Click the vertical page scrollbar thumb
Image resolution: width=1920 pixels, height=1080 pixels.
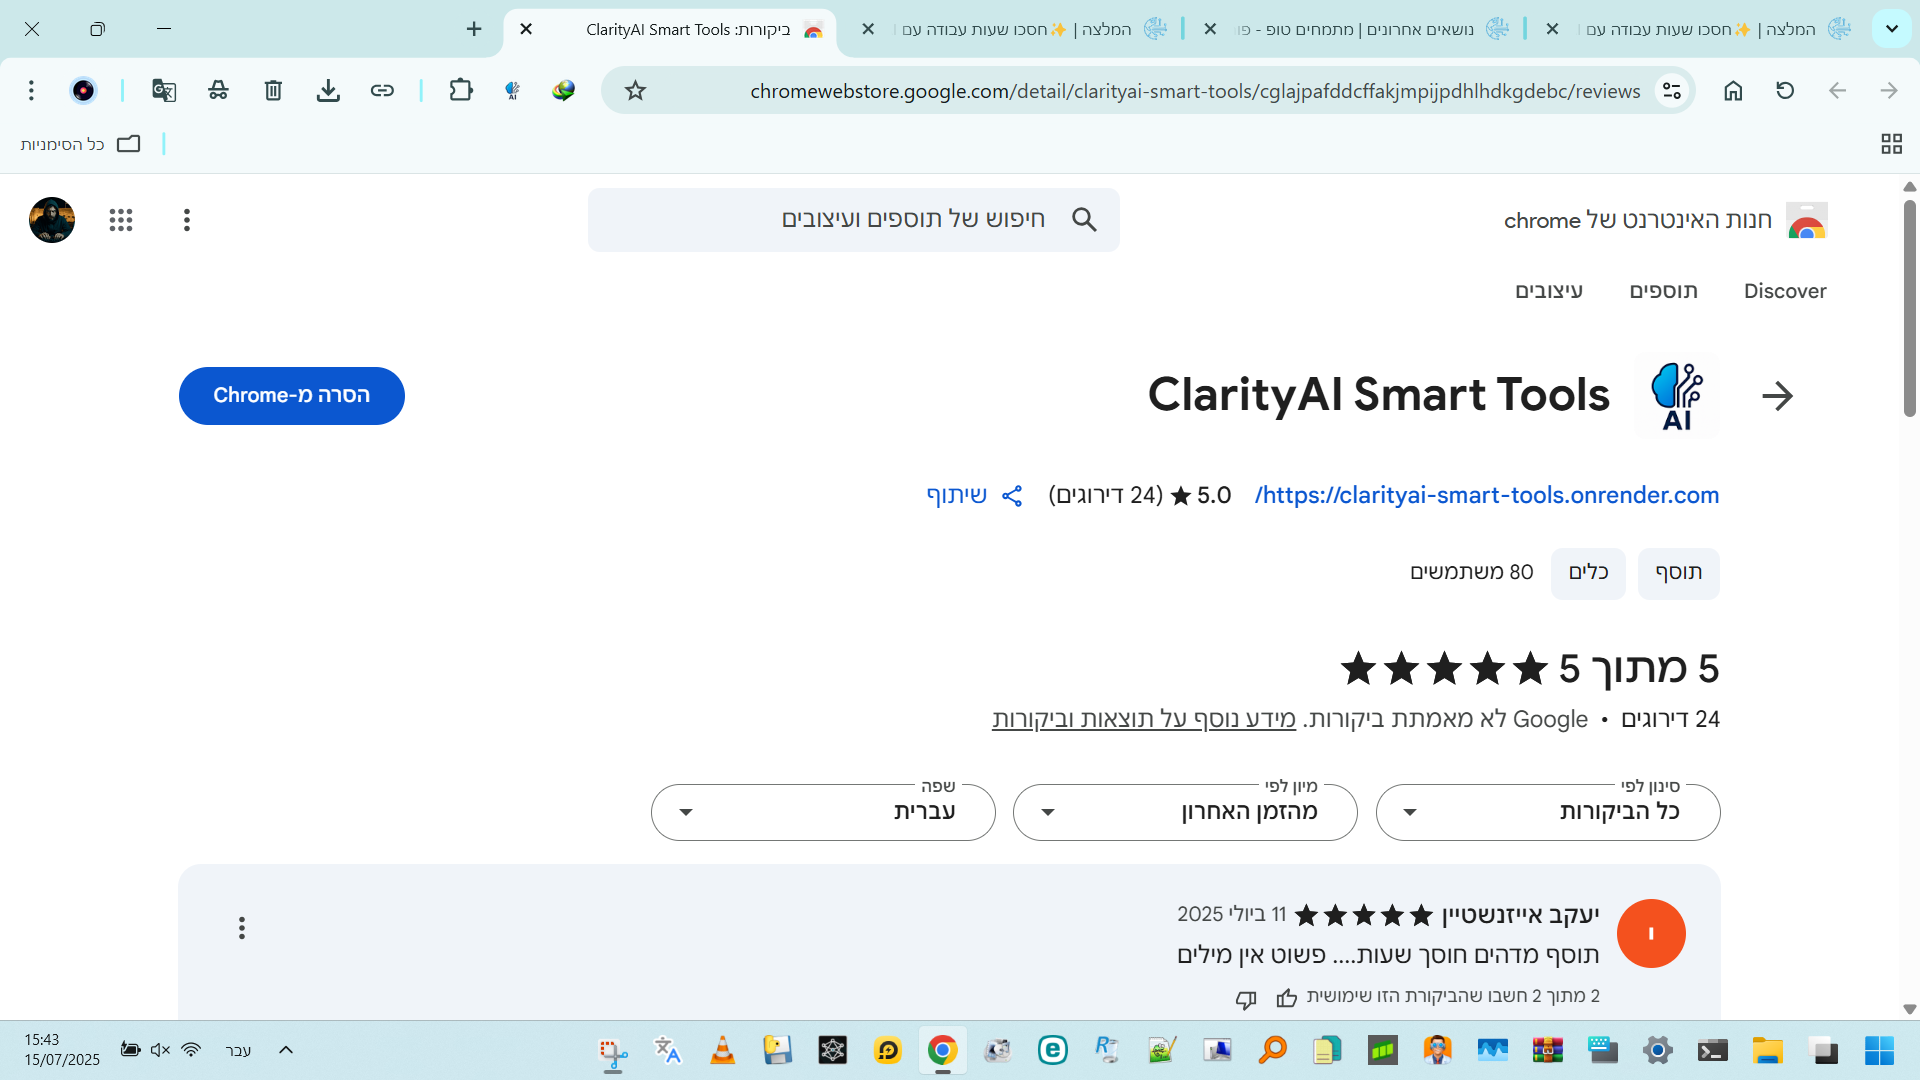pyautogui.click(x=1909, y=308)
